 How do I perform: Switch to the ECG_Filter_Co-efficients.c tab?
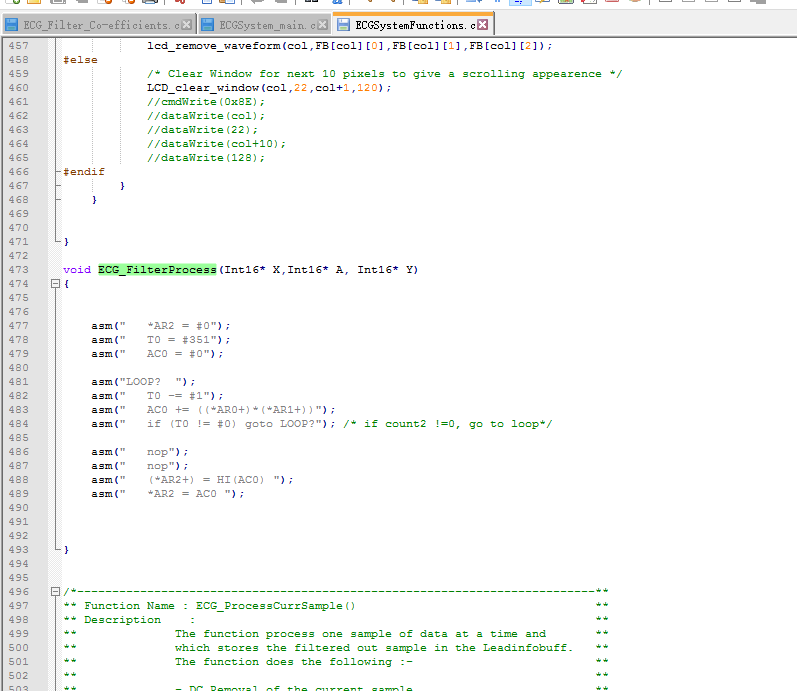tap(102, 25)
